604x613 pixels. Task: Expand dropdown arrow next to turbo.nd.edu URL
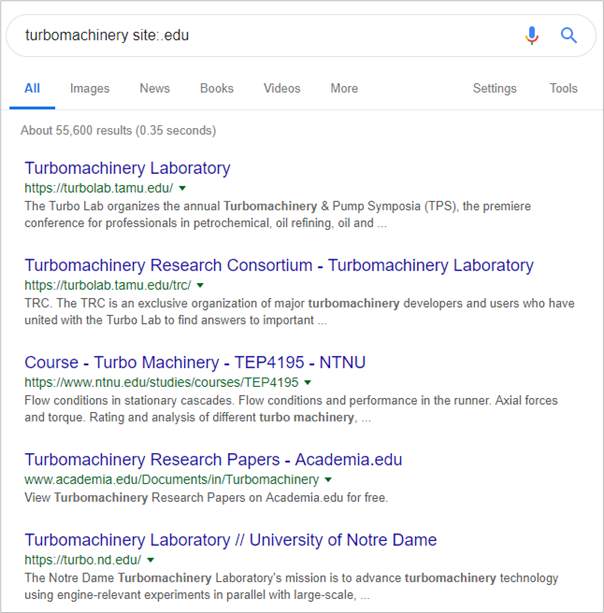coord(151,560)
